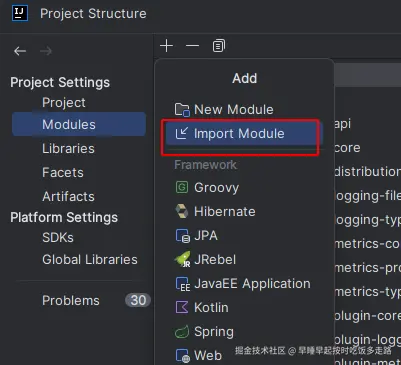Select Kotlin framework entry
Viewport: 401px width, 365px height.
pyautogui.click(x=244, y=307)
